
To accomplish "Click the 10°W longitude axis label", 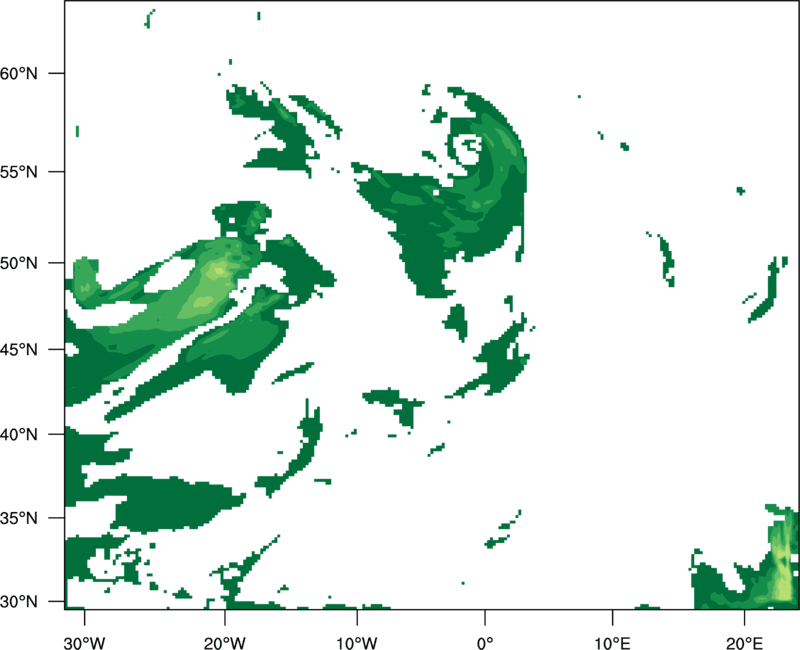I will coord(357,643).
